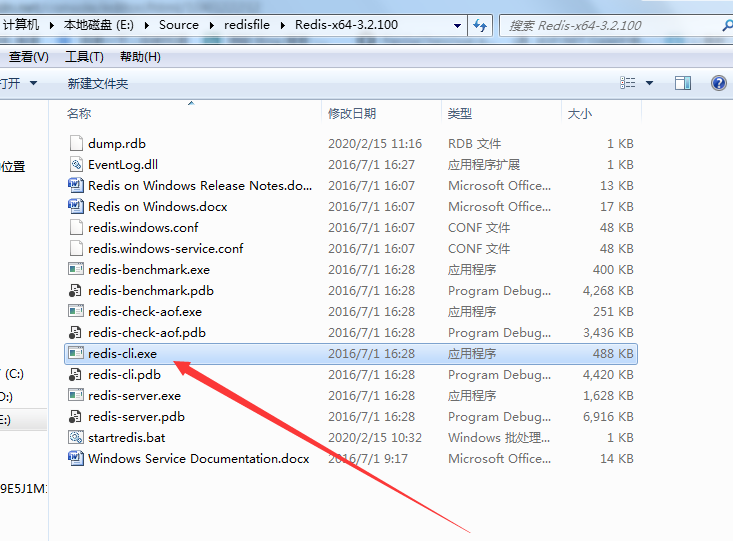Click the Windows Service Documentation.docx Word icon
The image size is (733, 541).
tap(76, 459)
